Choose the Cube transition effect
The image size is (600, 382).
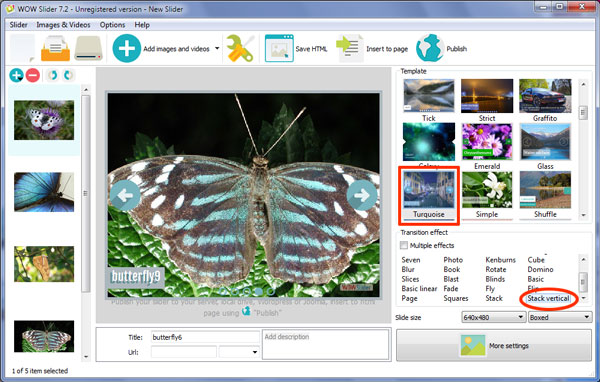536,260
